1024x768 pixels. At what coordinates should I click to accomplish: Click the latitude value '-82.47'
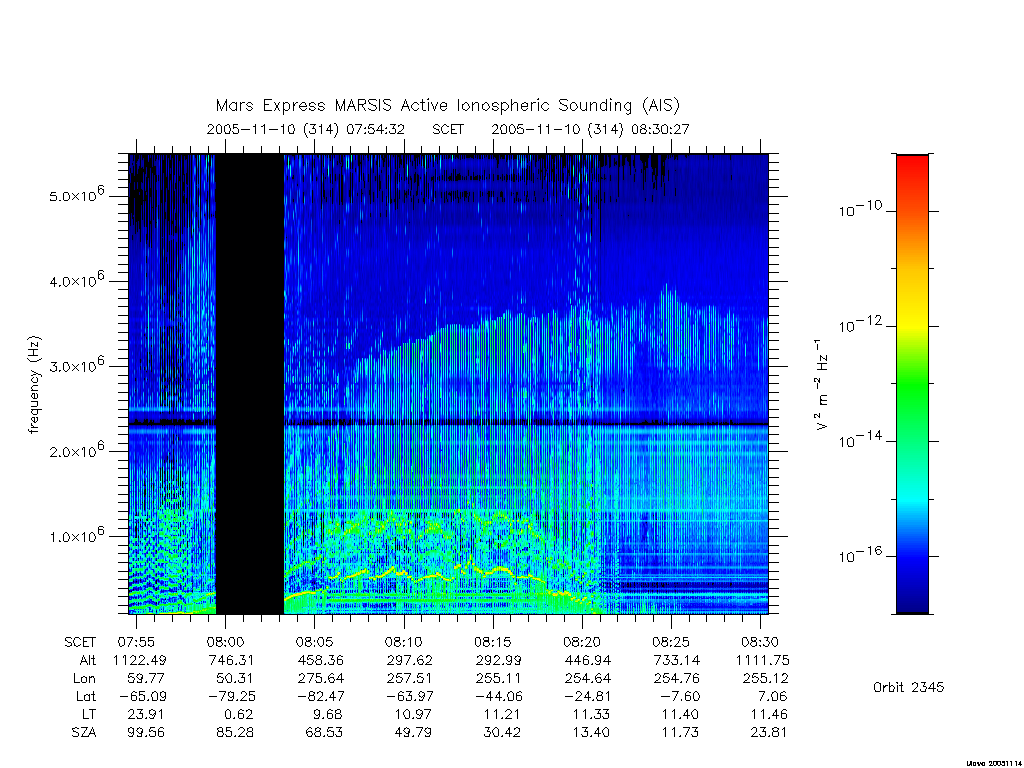[x=321, y=696]
